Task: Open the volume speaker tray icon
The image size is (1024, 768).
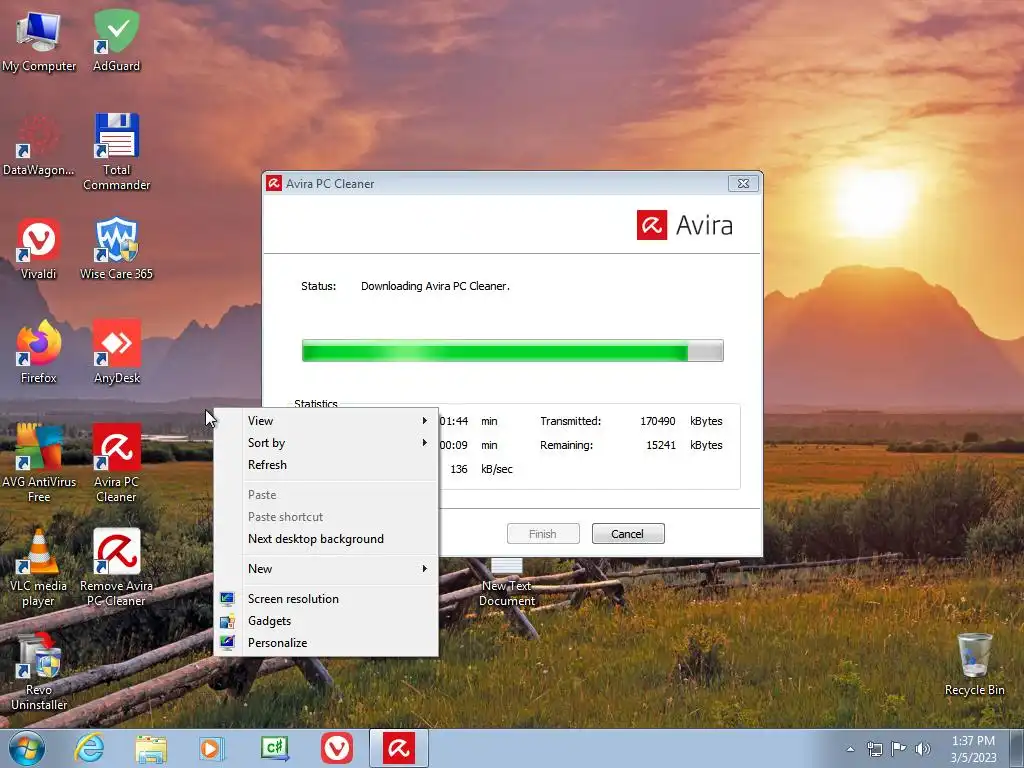Action: coord(923,749)
